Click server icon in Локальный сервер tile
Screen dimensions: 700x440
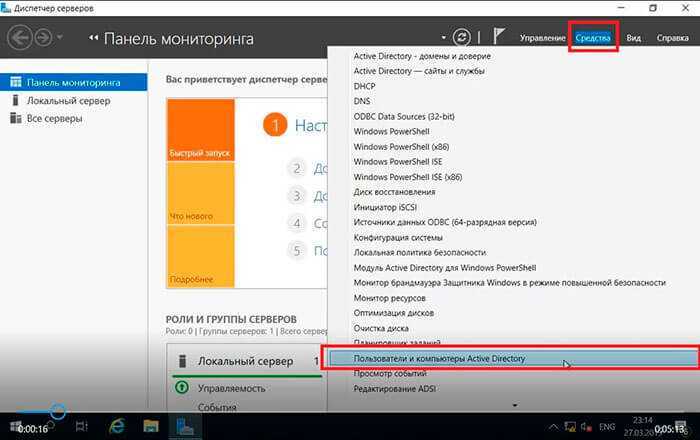click(x=182, y=361)
